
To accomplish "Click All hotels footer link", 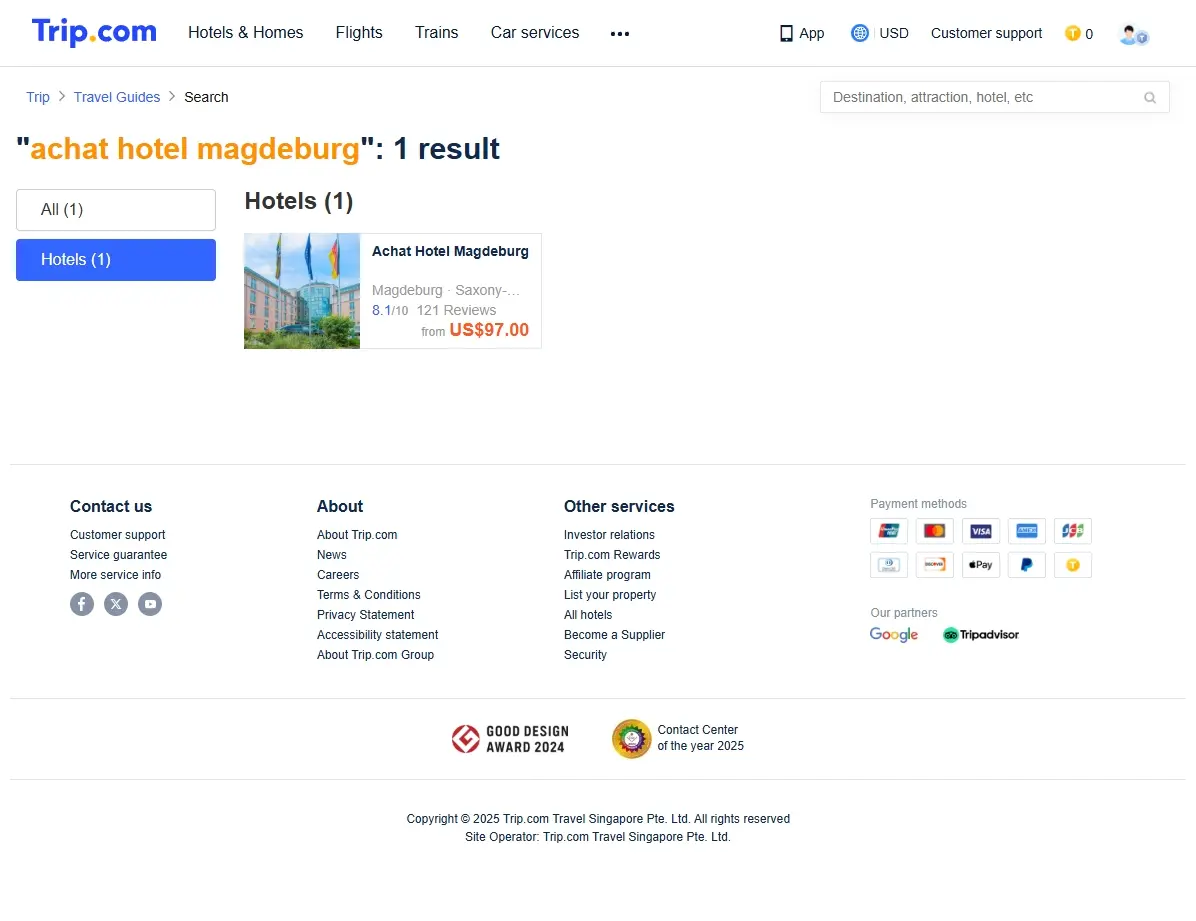I will pyautogui.click(x=588, y=615).
